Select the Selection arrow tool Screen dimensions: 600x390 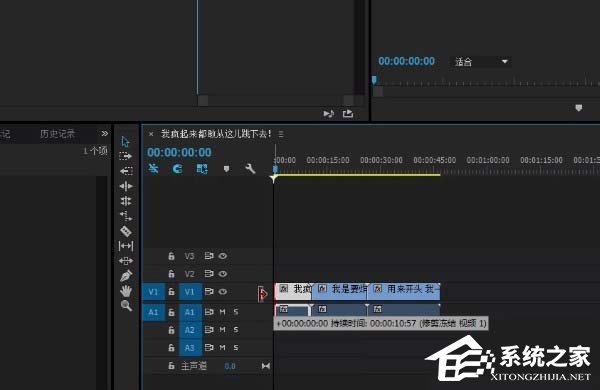(x=126, y=141)
